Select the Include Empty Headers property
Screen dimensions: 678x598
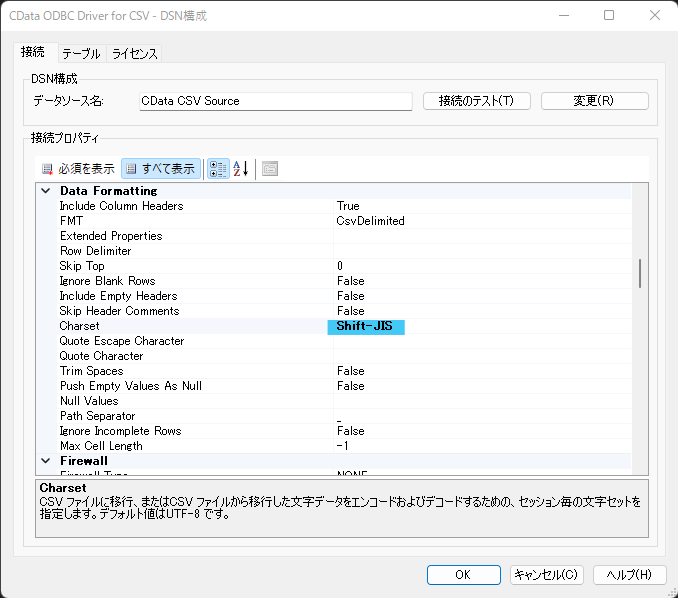click(x=118, y=296)
